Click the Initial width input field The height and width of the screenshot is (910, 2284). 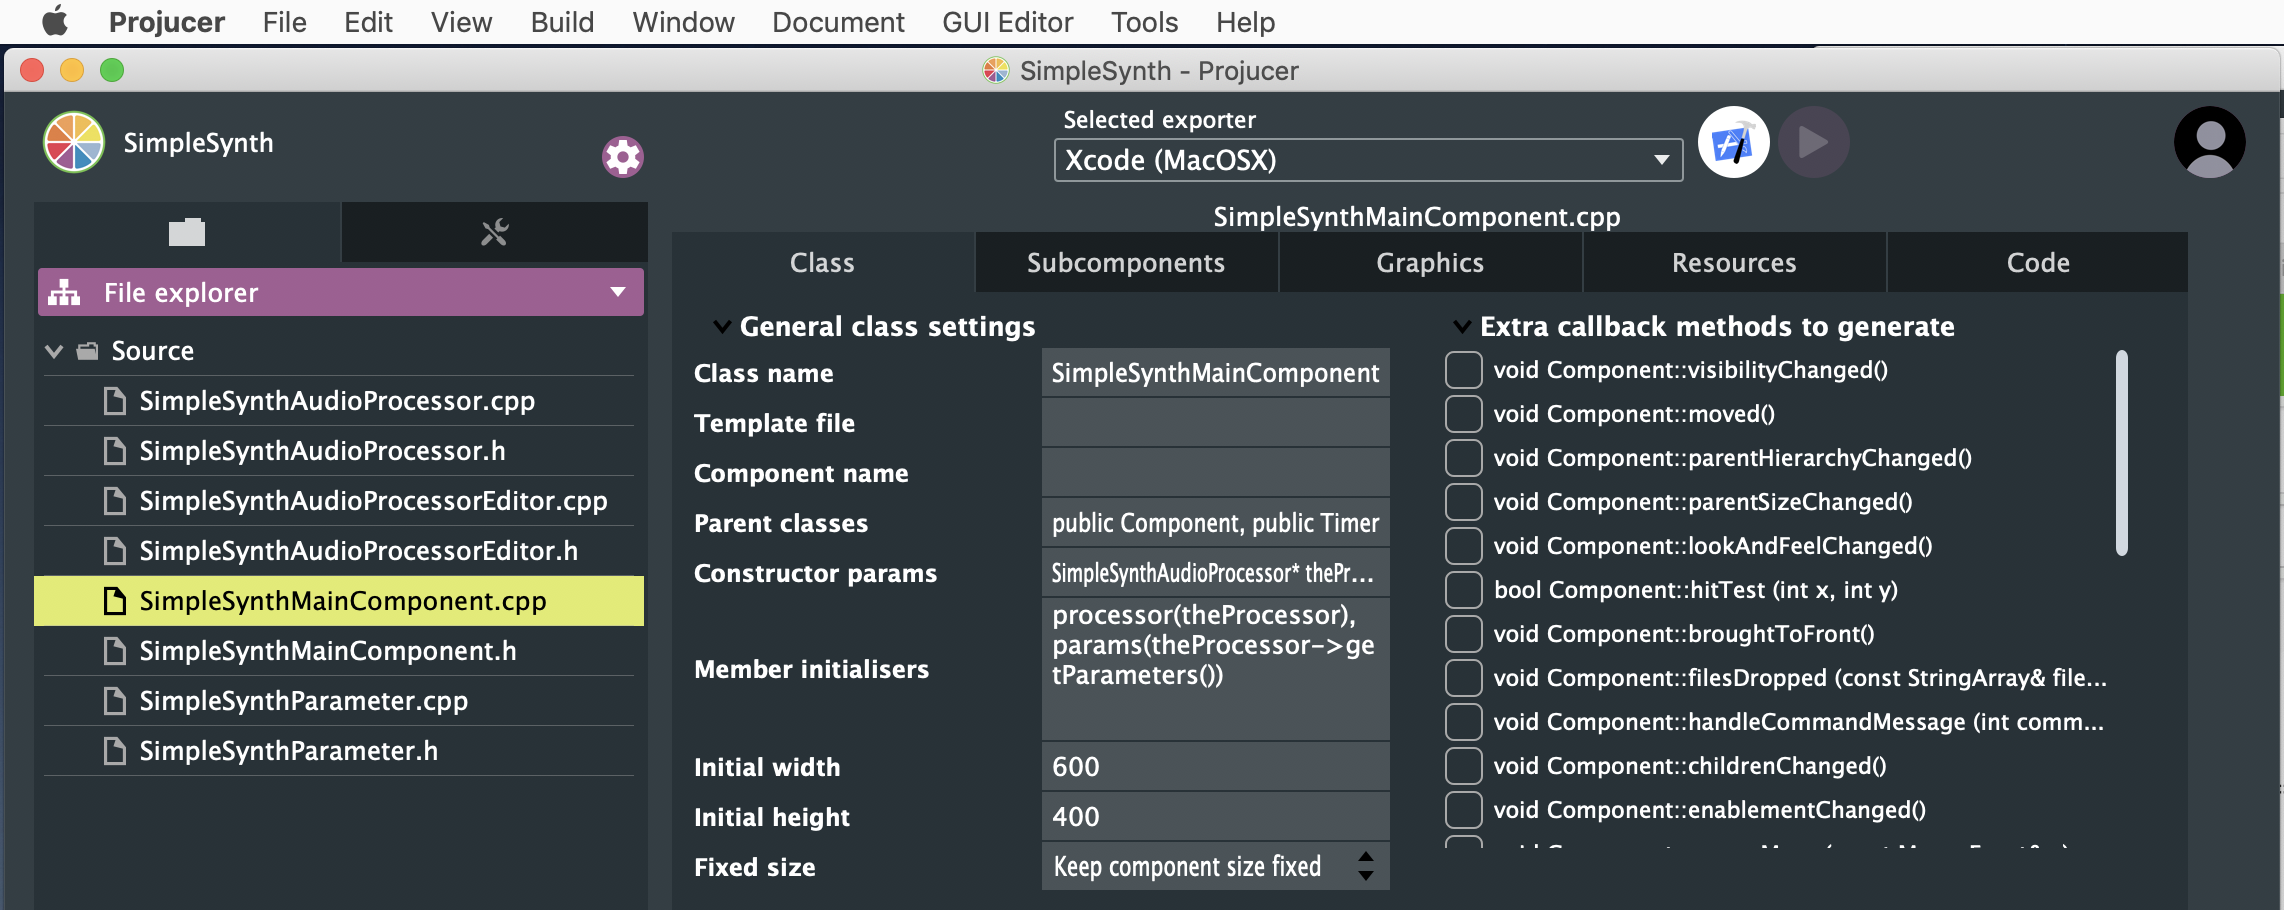(x=1215, y=767)
